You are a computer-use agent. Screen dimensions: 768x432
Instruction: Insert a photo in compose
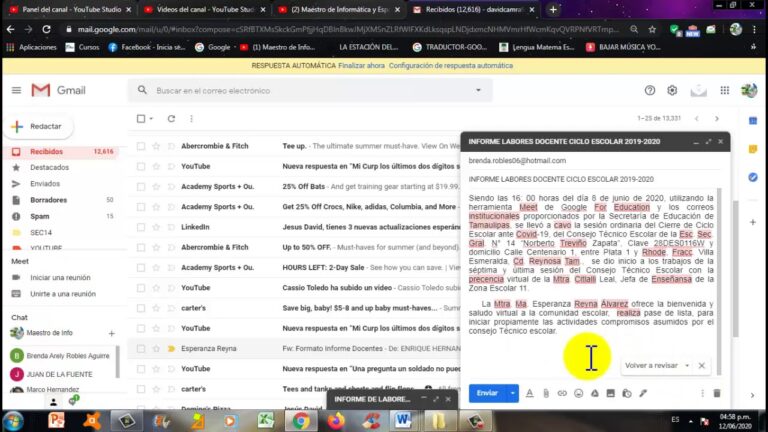point(610,393)
